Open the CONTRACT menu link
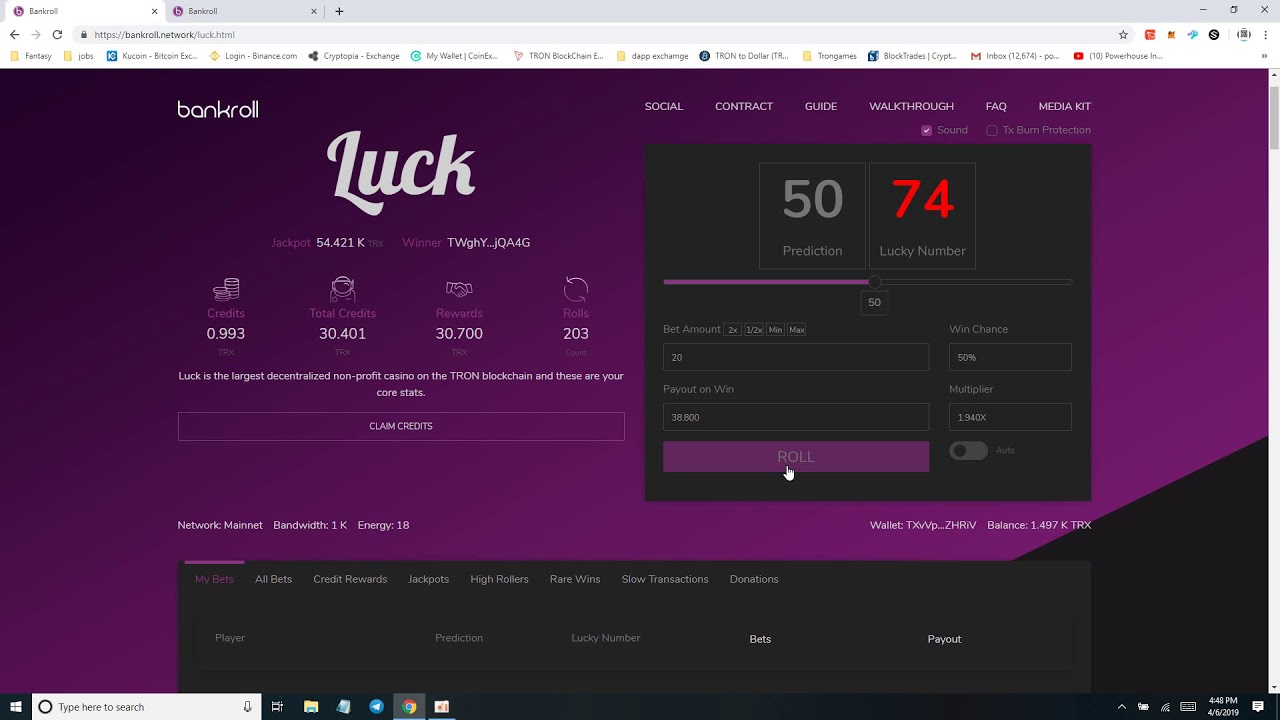Image resolution: width=1280 pixels, height=720 pixels. 744,106
